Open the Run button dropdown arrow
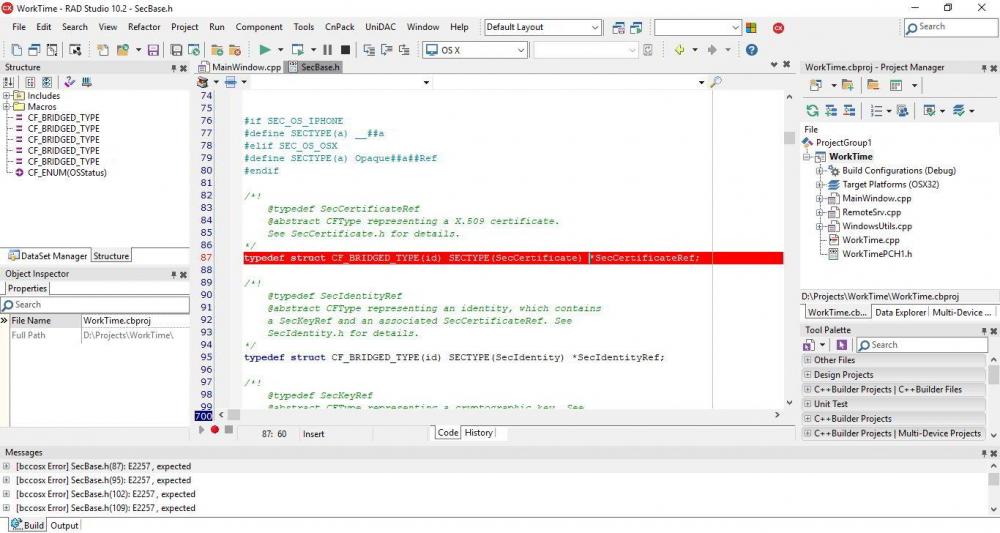The width and height of the screenshot is (1000, 533). point(281,50)
